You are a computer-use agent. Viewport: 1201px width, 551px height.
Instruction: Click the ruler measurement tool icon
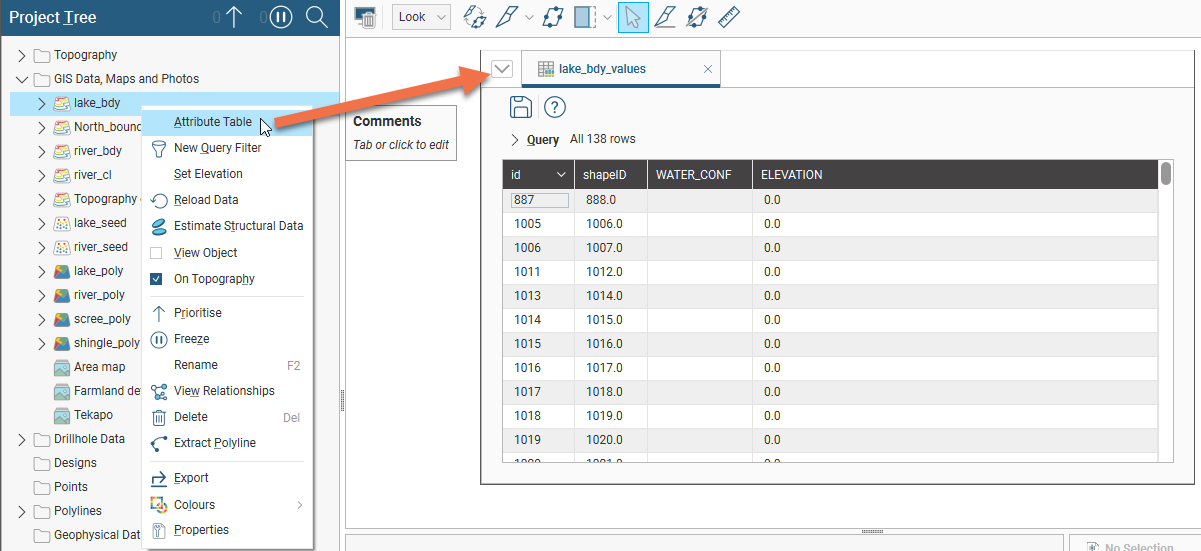[x=729, y=17]
